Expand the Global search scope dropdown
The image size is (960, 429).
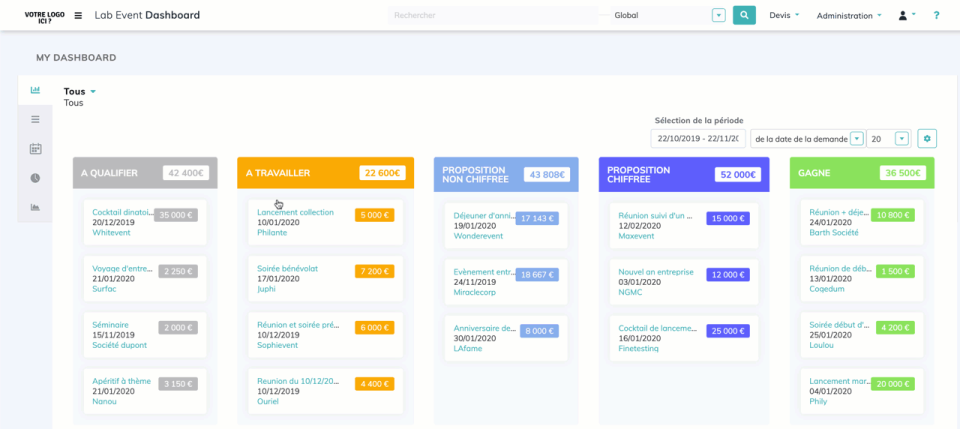click(x=718, y=15)
